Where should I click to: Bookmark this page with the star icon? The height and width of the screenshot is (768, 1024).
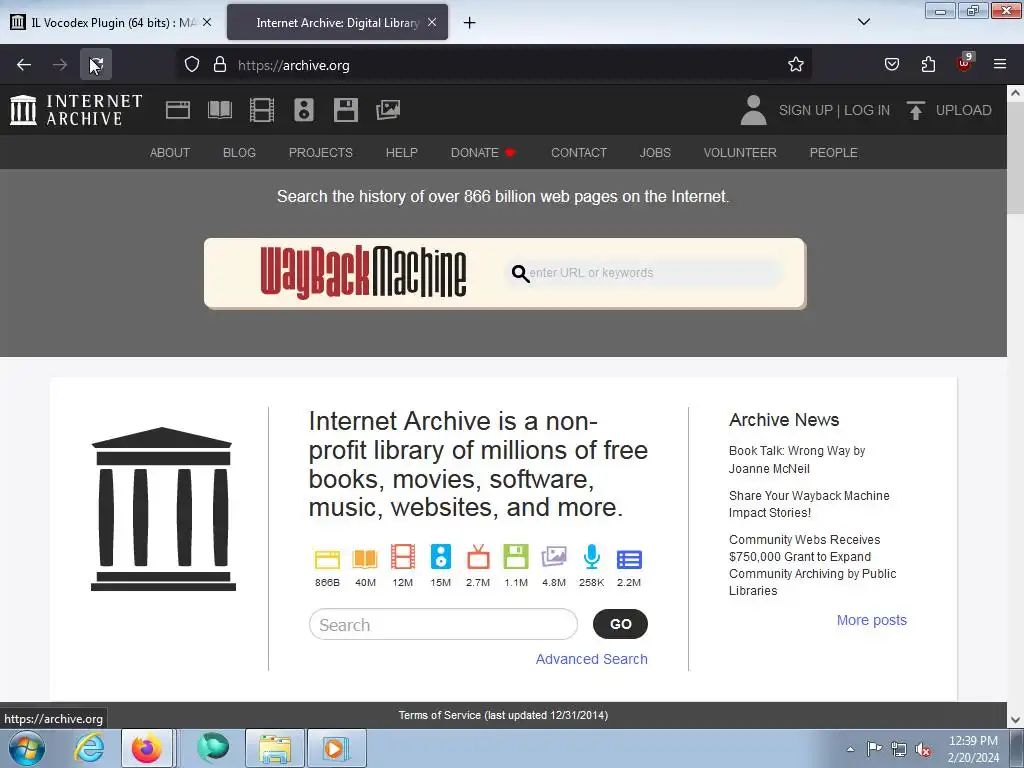[795, 65]
